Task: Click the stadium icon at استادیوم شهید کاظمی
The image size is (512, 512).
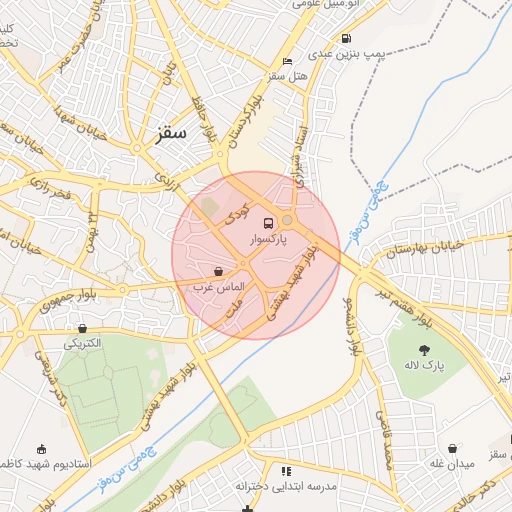Action: [x=41, y=449]
